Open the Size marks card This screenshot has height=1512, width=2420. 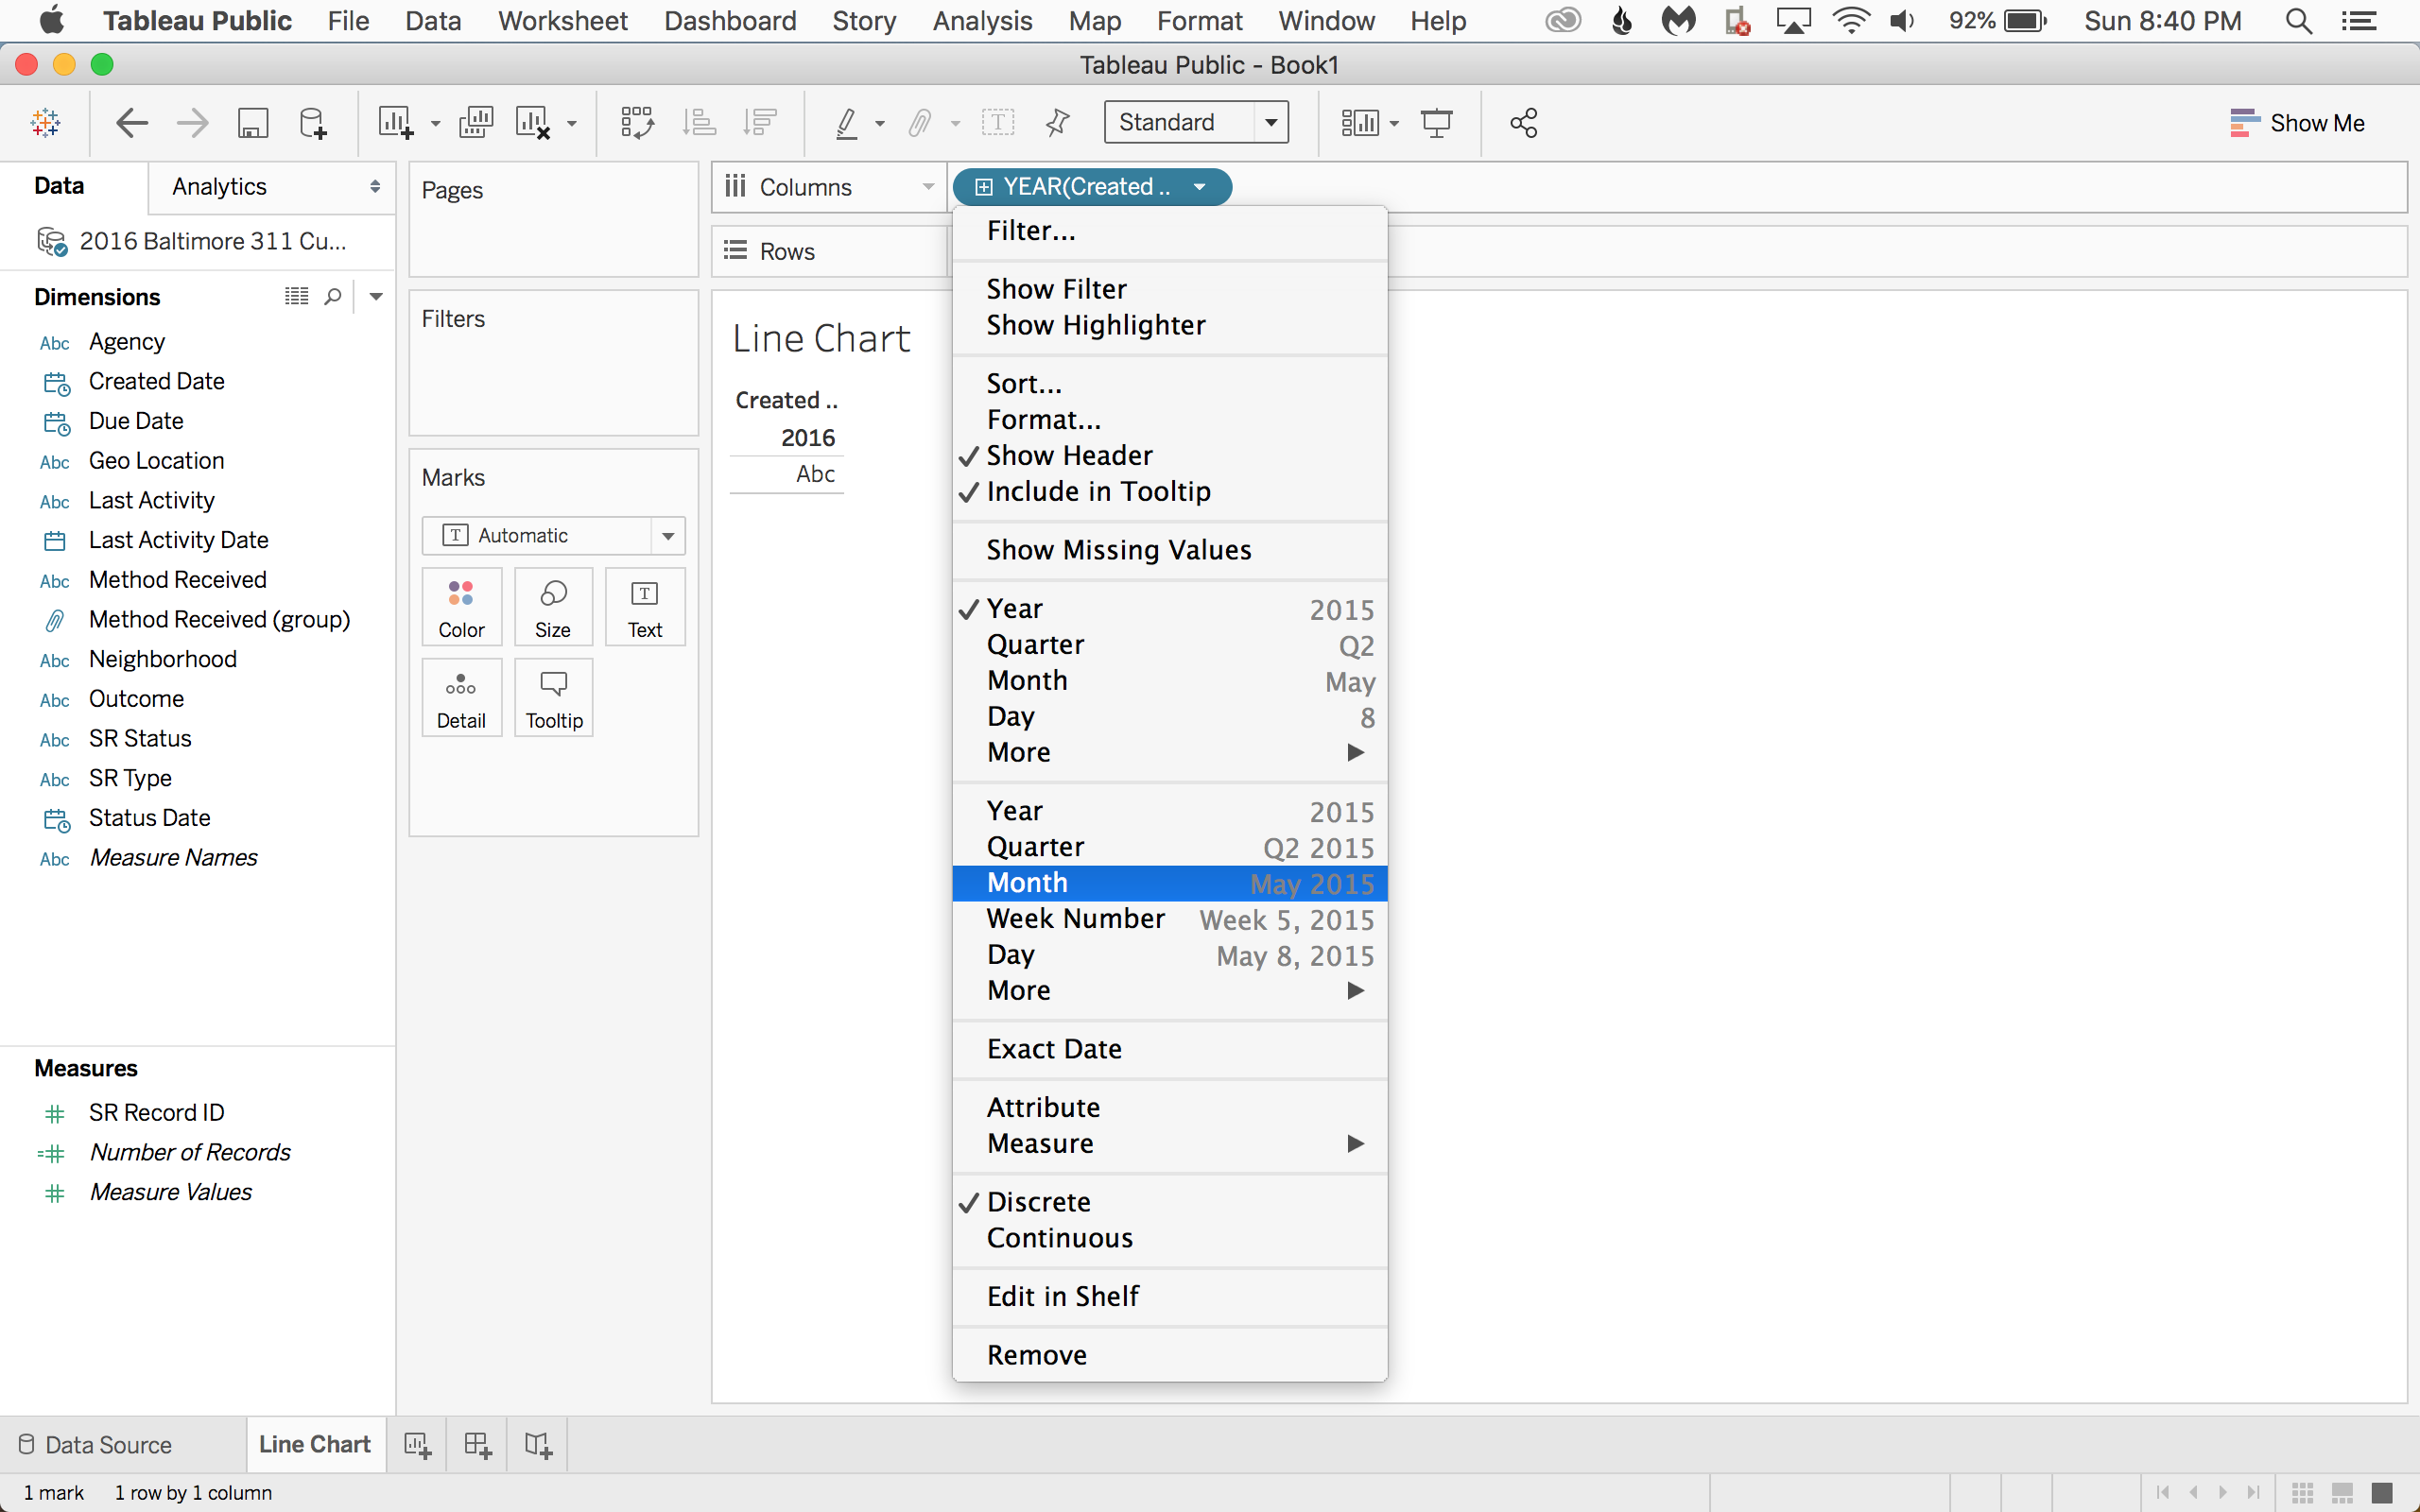(x=553, y=607)
